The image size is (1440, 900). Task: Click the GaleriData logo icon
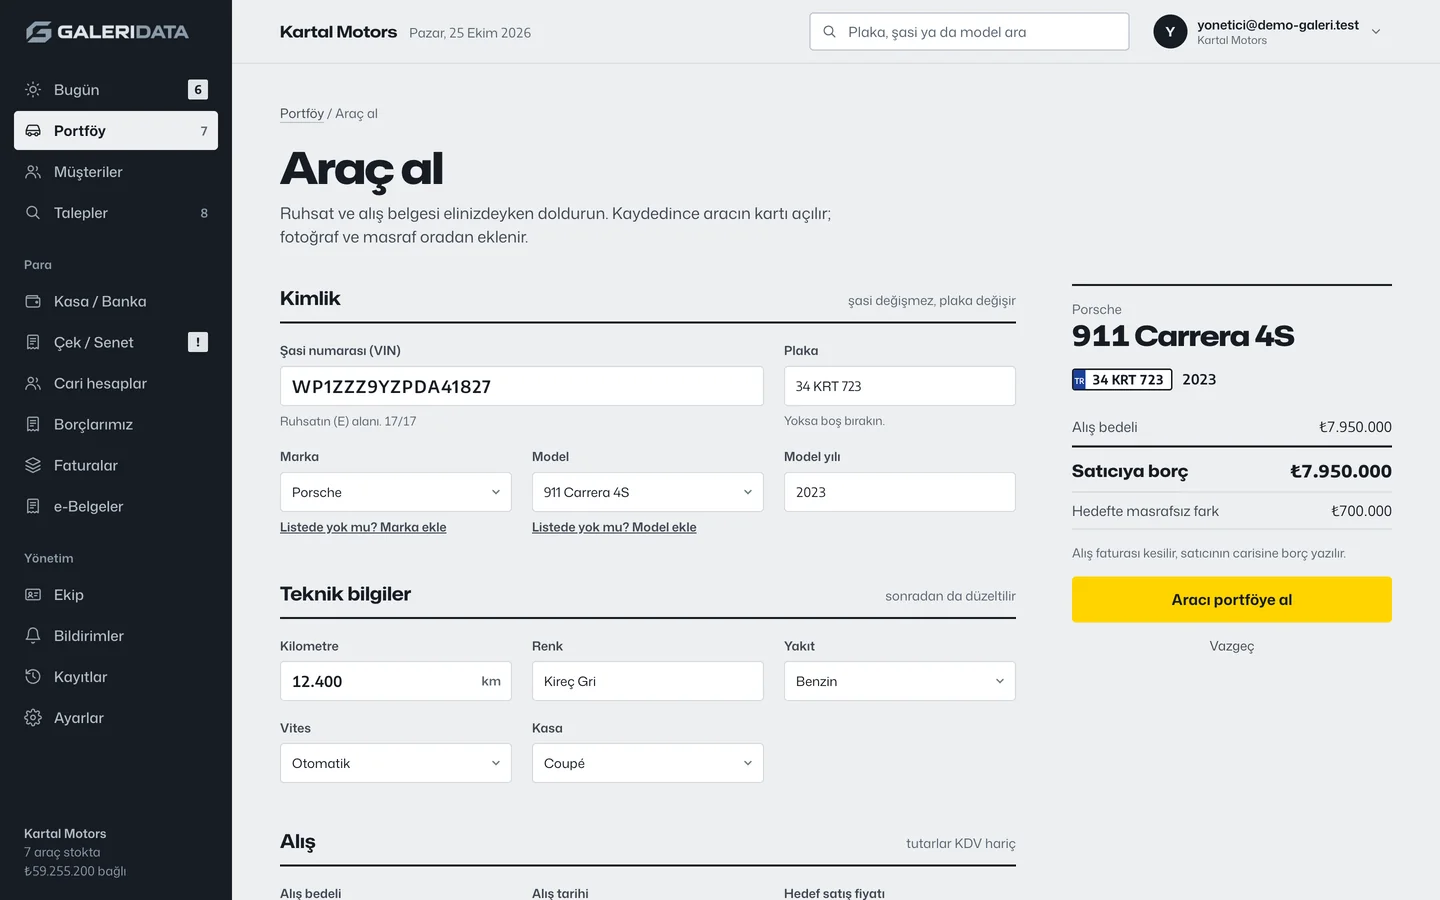point(38,32)
